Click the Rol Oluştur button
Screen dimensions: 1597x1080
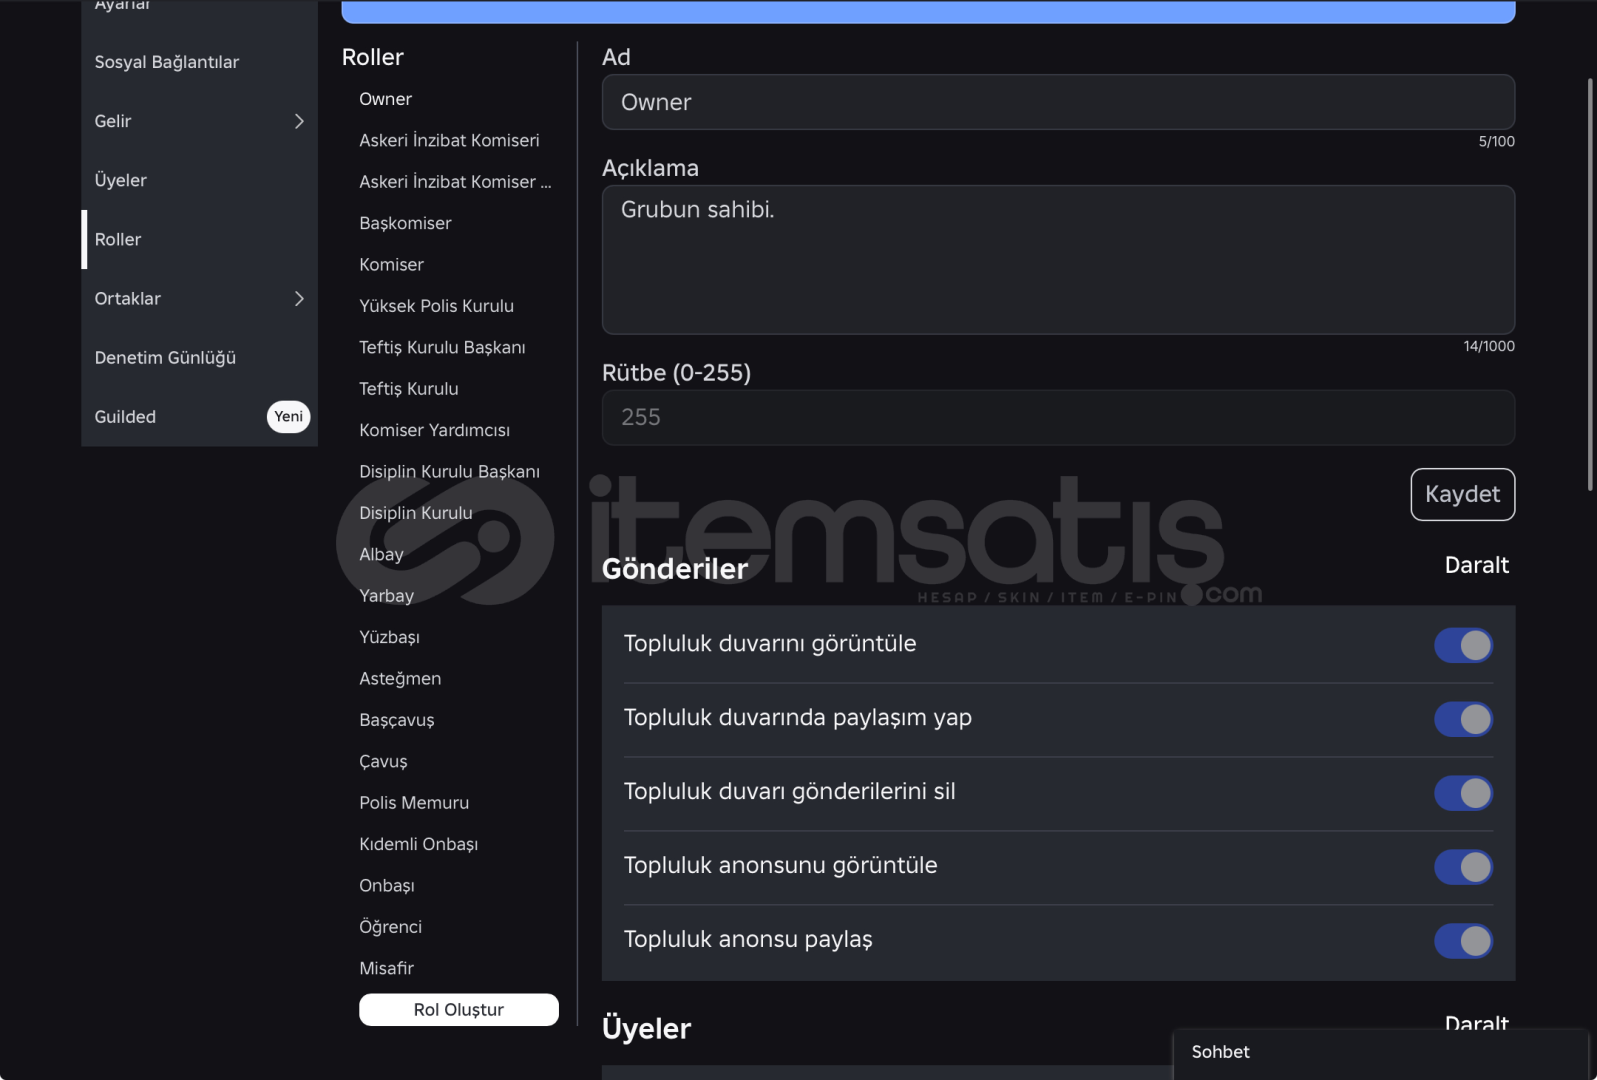coord(458,1009)
